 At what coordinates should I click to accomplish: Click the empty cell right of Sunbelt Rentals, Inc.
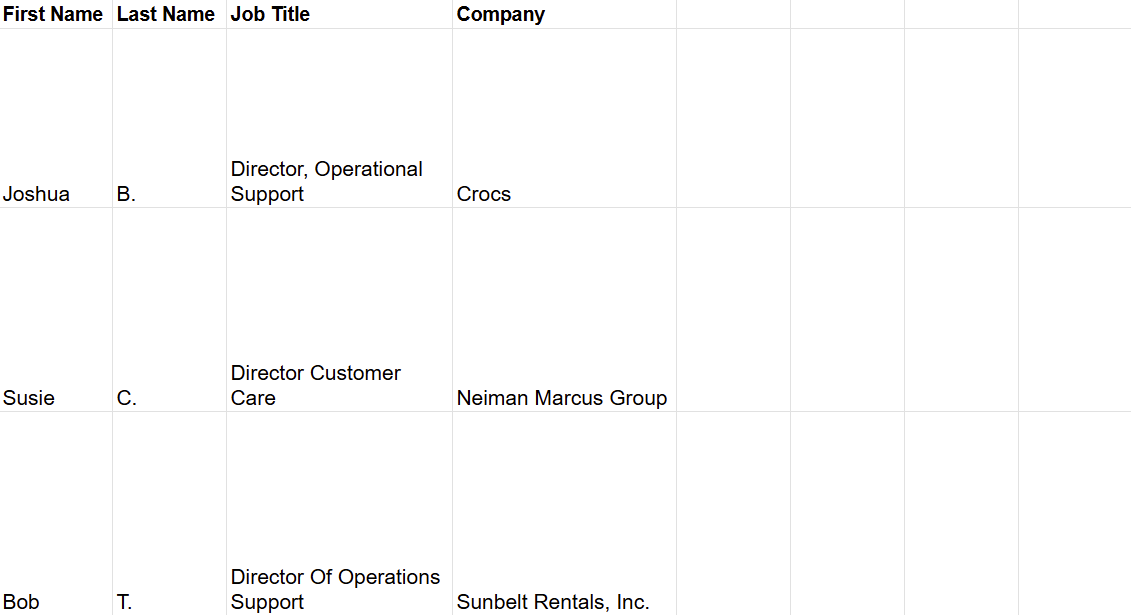tap(734, 513)
